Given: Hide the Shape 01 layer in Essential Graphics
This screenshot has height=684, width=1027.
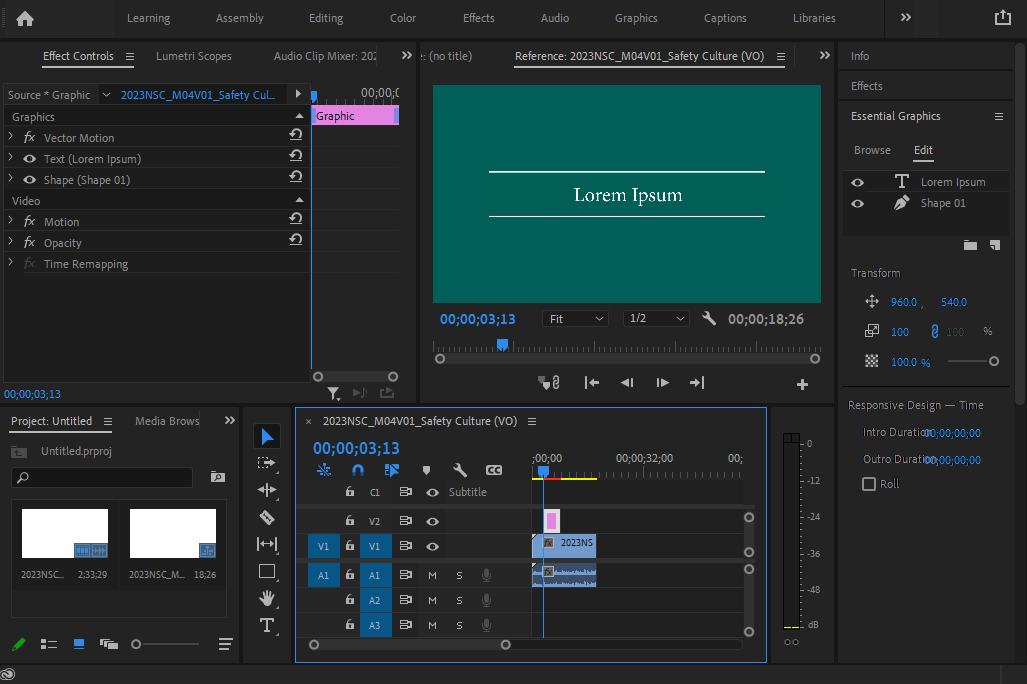Looking at the screenshot, I should click(857, 202).
